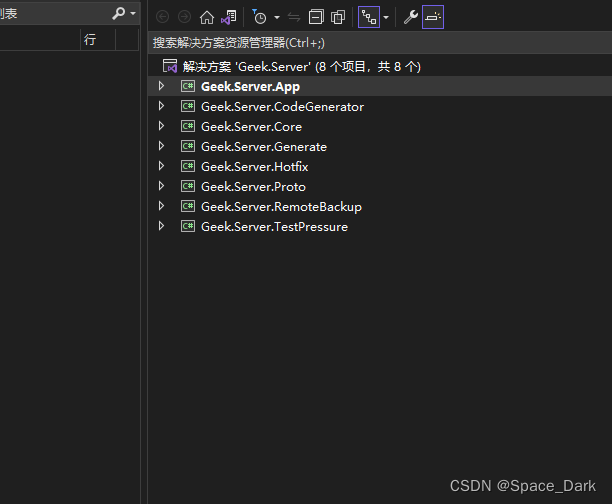
Task: Open pending changes filter dropdown arrow
Action: click(x=277, y=18)
